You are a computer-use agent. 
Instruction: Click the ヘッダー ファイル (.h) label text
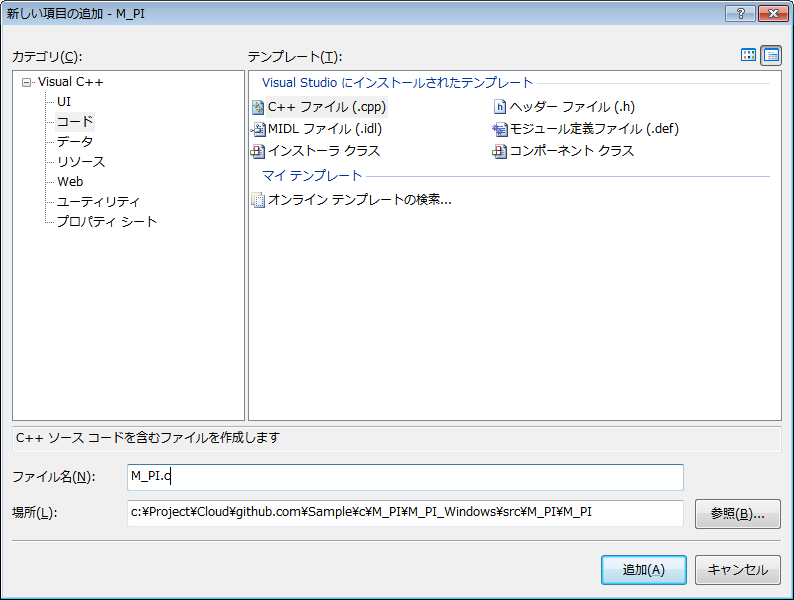[x=572, y=107]
